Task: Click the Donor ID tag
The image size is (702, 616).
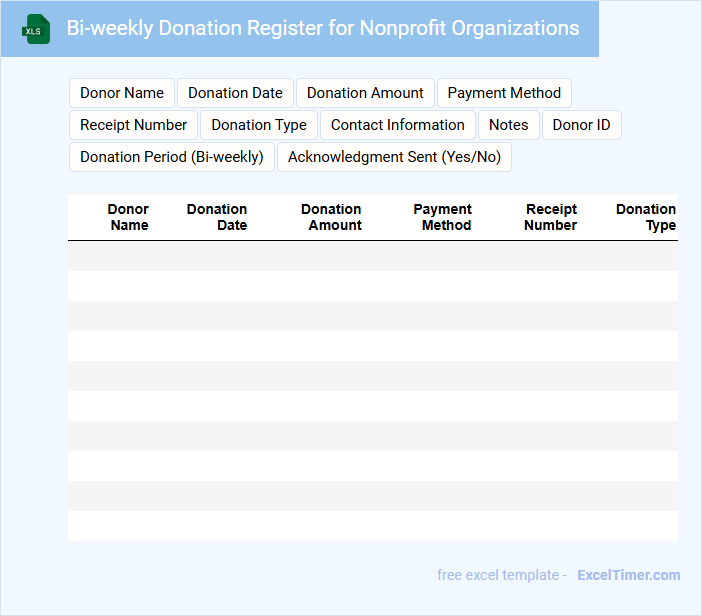Action: pos(582,125)
